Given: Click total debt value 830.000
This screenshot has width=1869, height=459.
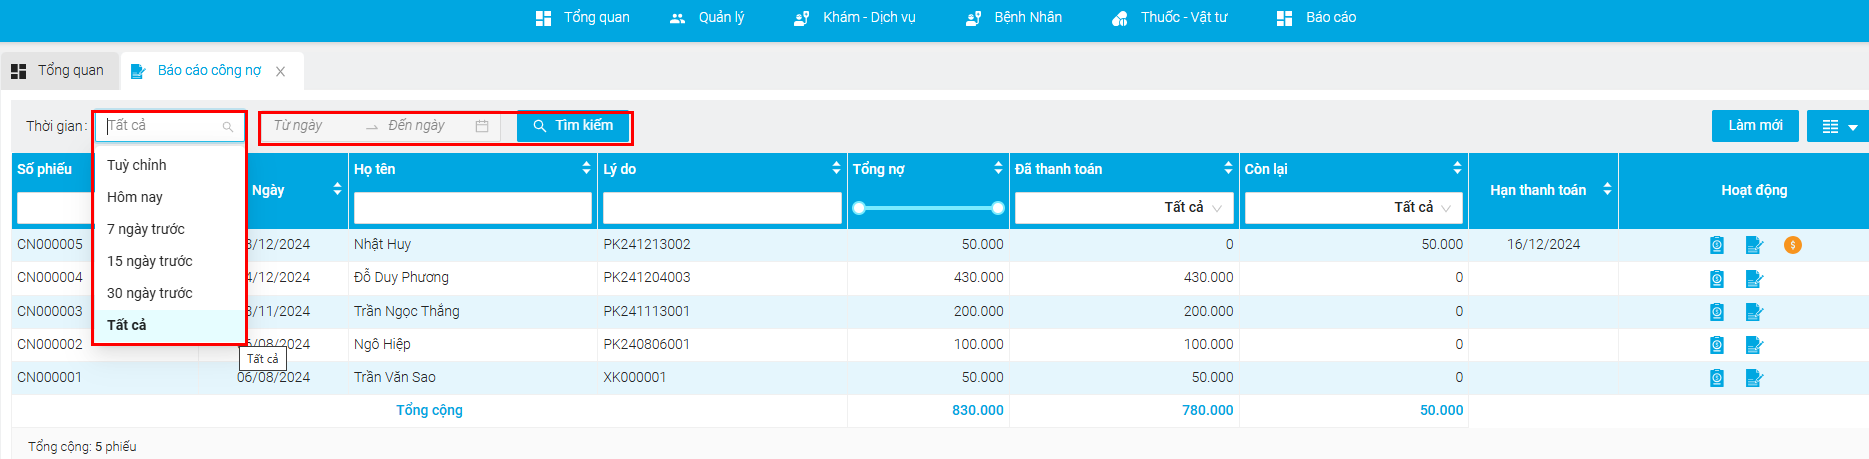Looking at the screenshot, I should point(978,411).
